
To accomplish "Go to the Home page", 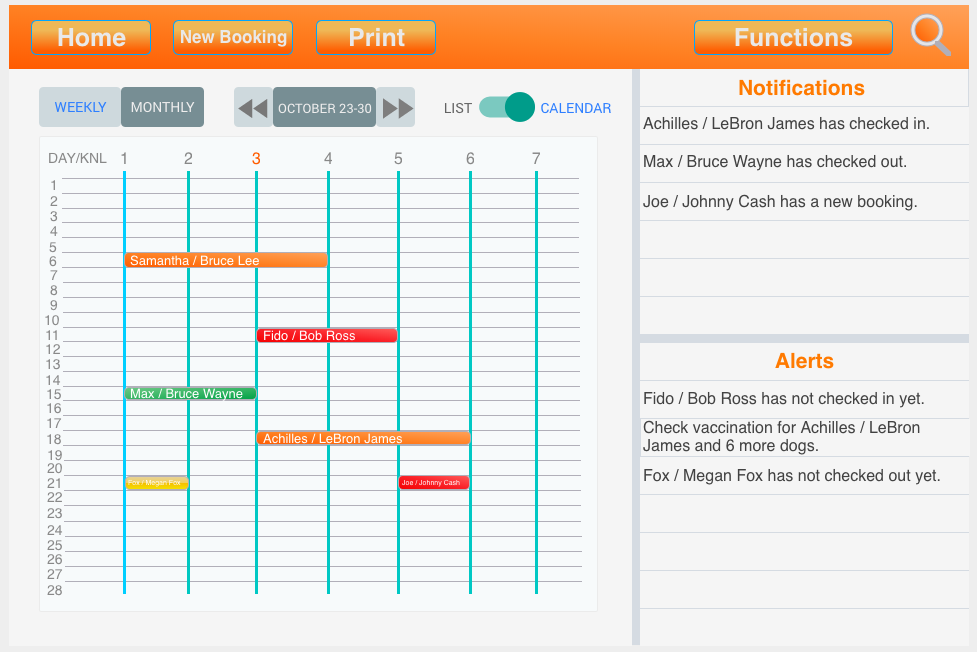I will (91, 38).
